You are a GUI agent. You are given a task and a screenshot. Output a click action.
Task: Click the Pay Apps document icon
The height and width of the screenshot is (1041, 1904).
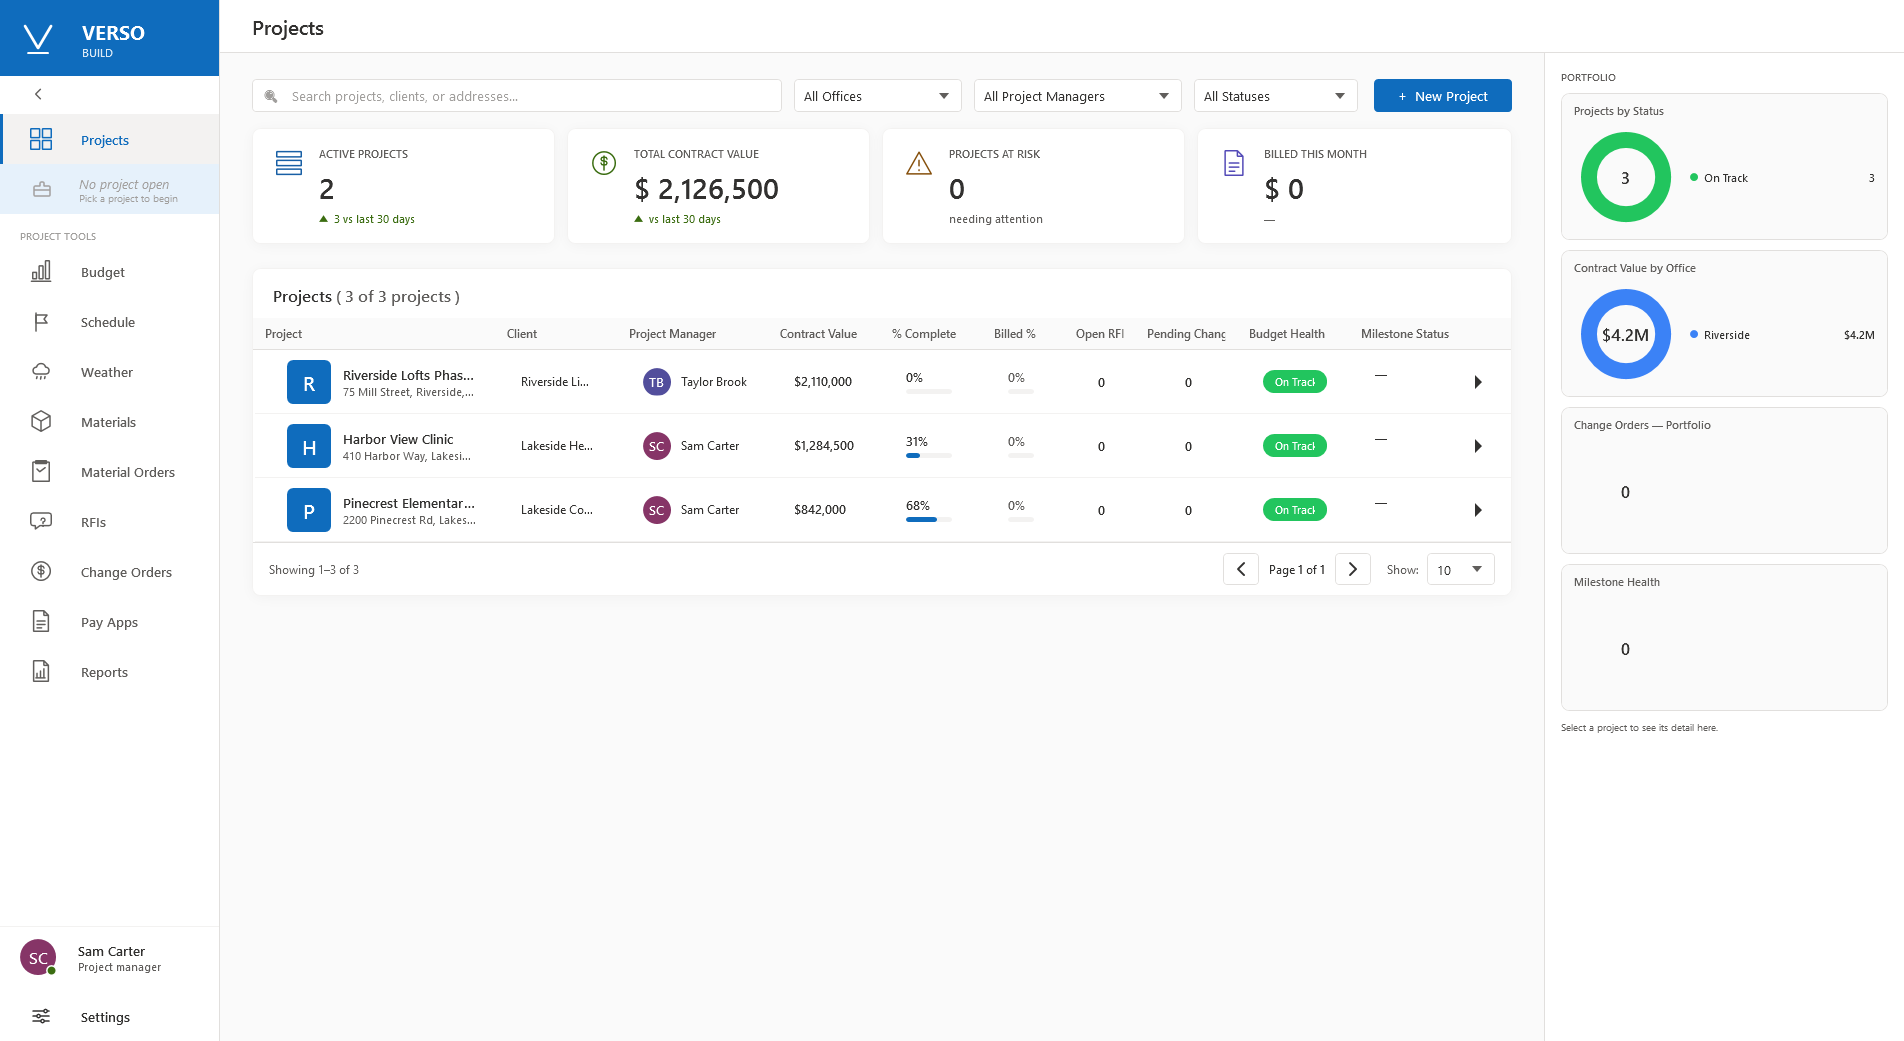(41, 621)
